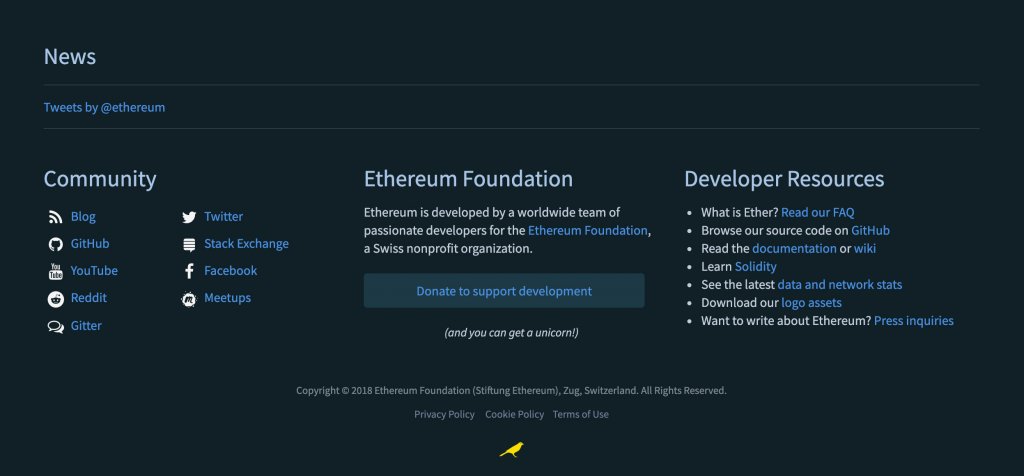Open the Read our FAQ link
The height and width of the screenshot is (476, 1024).
(817, 212)
